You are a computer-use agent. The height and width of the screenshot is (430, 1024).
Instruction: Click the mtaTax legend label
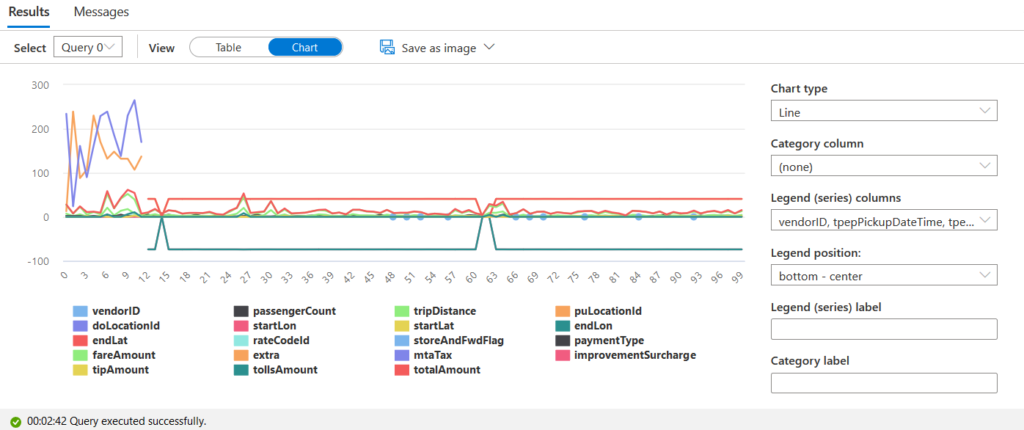tap(434, 355)
